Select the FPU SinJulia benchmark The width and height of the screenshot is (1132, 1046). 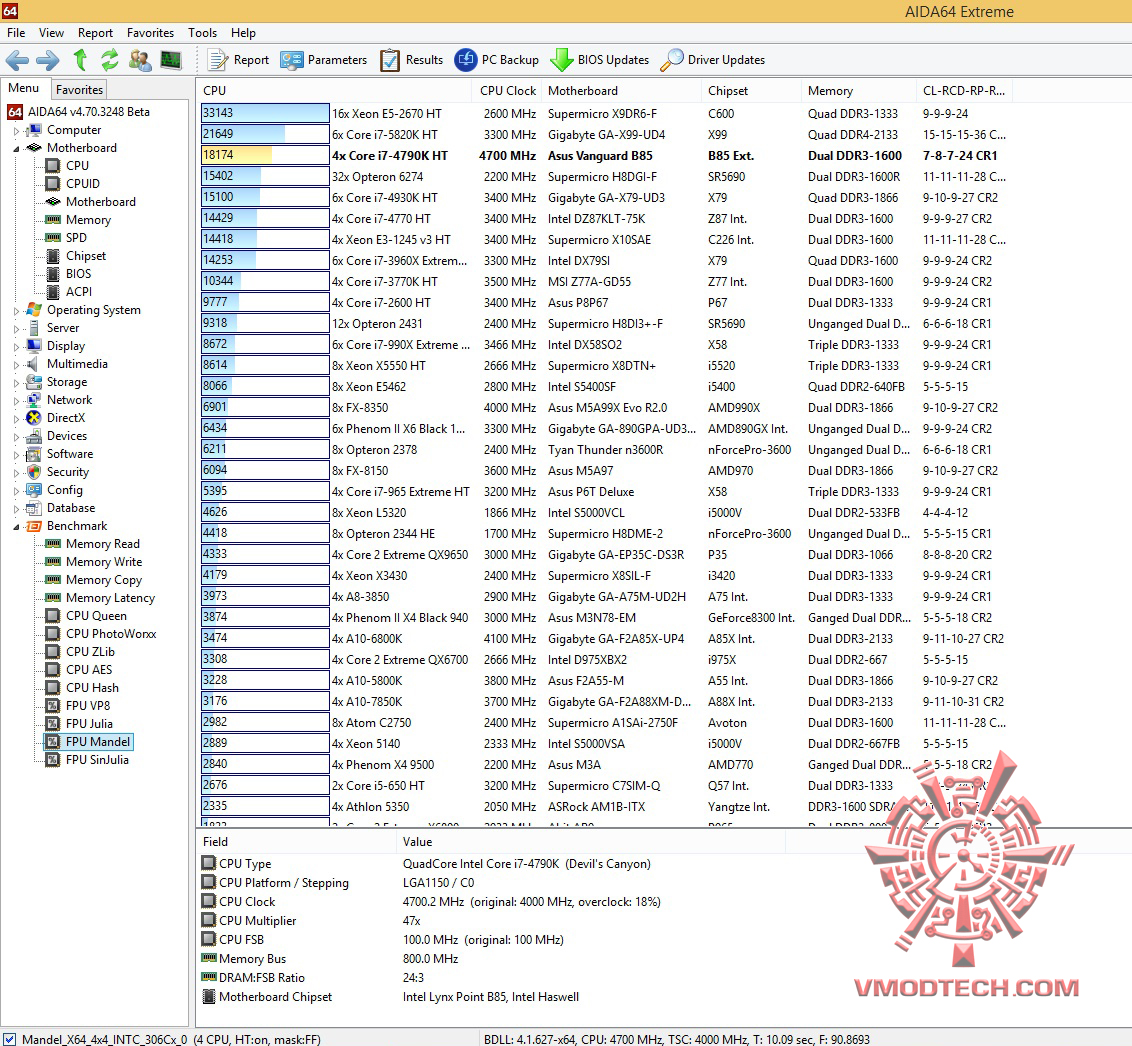pyautogui.click(x=97, y=759)
